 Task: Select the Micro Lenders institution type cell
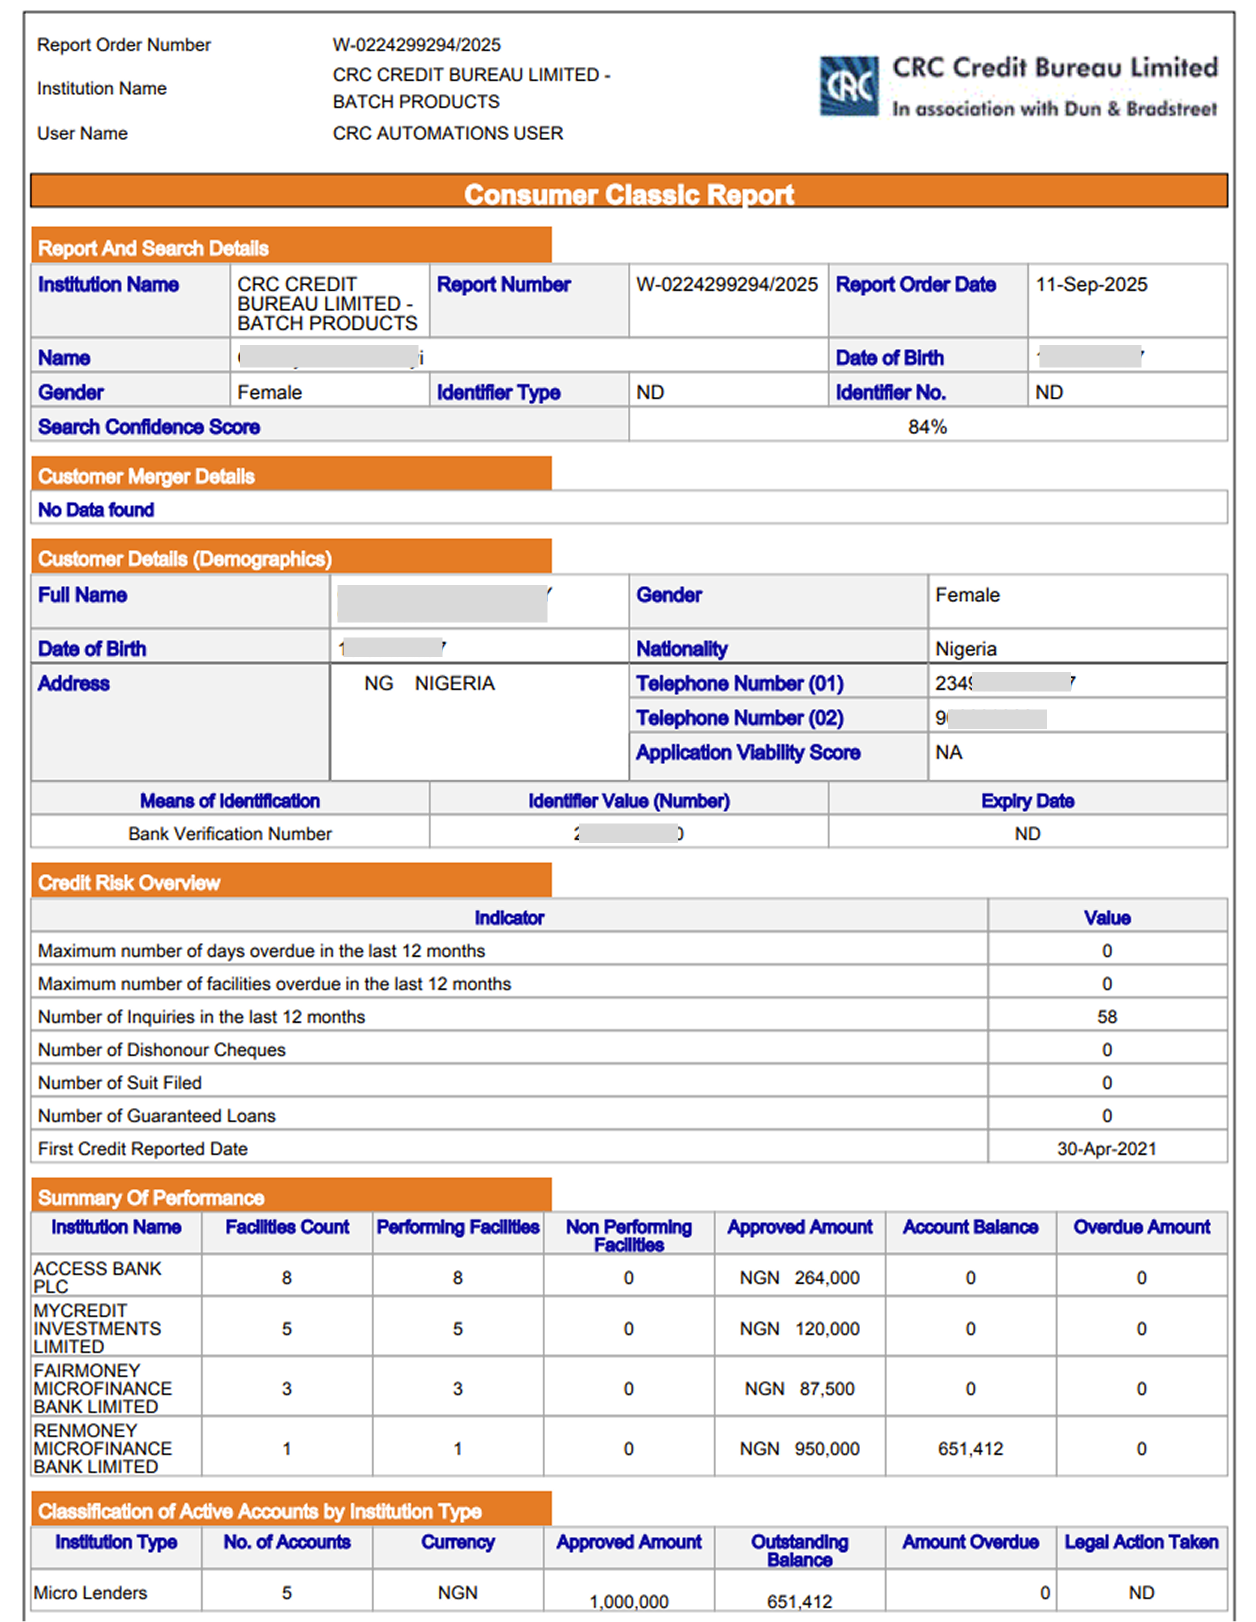90,1592
